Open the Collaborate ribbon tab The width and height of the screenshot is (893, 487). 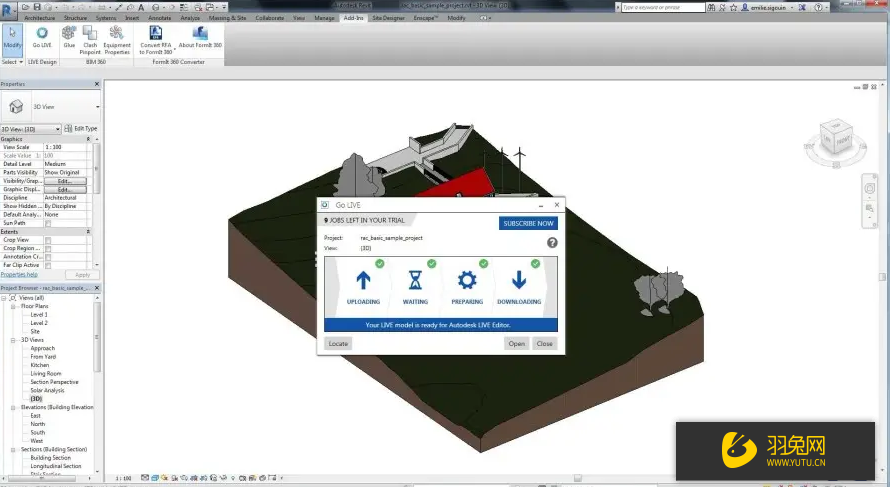269,18
